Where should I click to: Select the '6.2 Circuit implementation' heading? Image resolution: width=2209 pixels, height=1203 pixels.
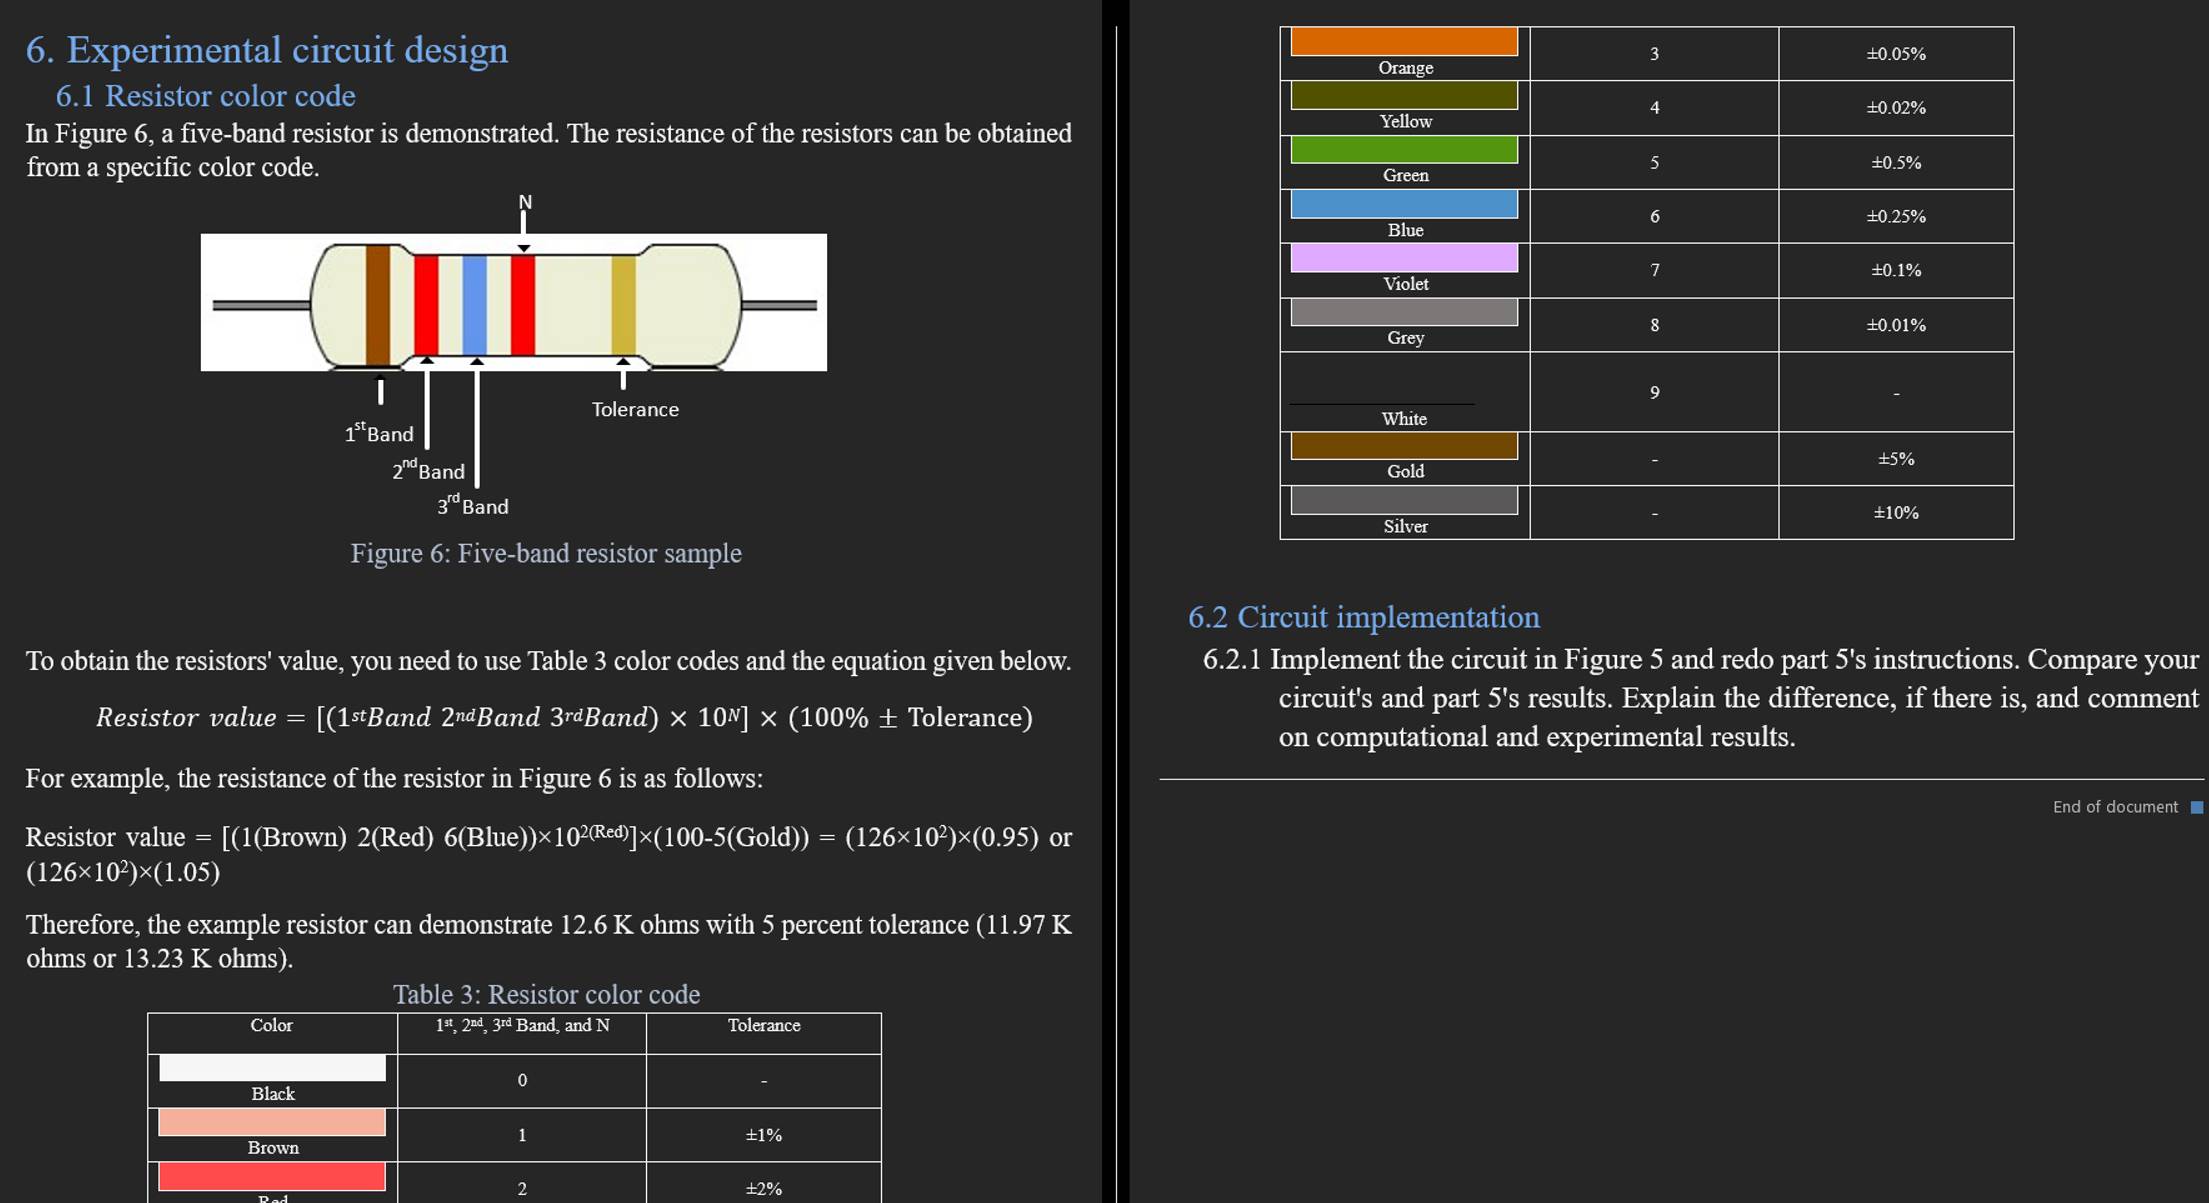1364,617
